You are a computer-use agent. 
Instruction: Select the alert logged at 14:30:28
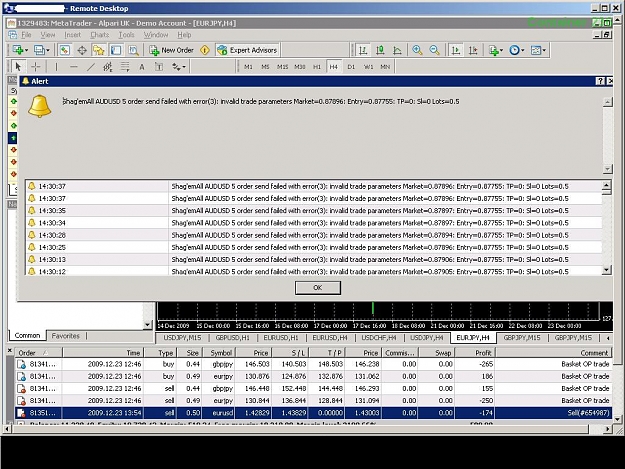point(314,235)
